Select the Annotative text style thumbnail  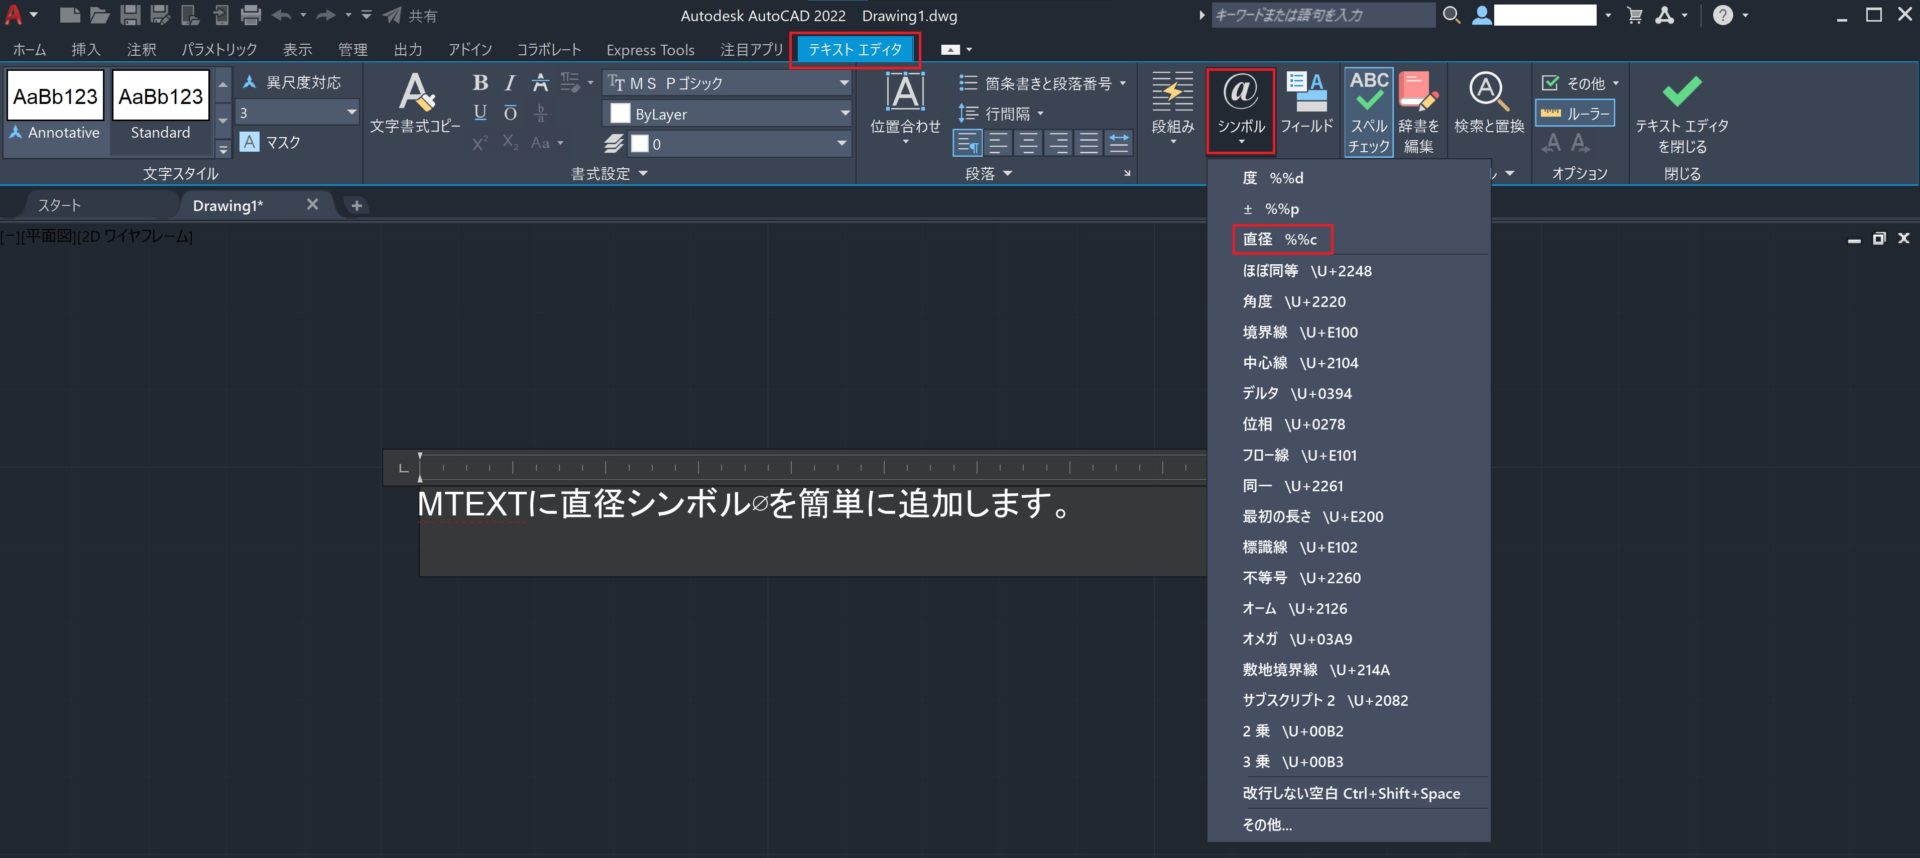(x=56, y=108)
